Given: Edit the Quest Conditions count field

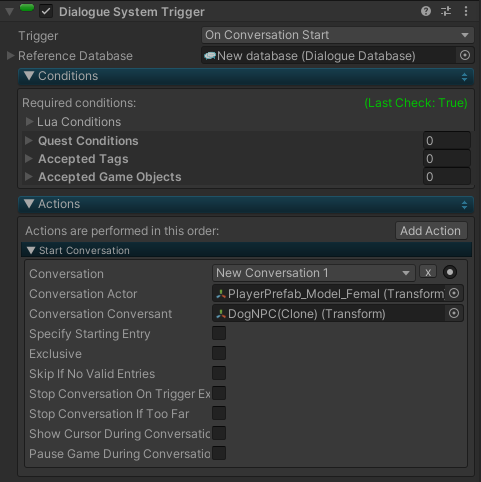Looking at the screenshot, I should point(447,140).
